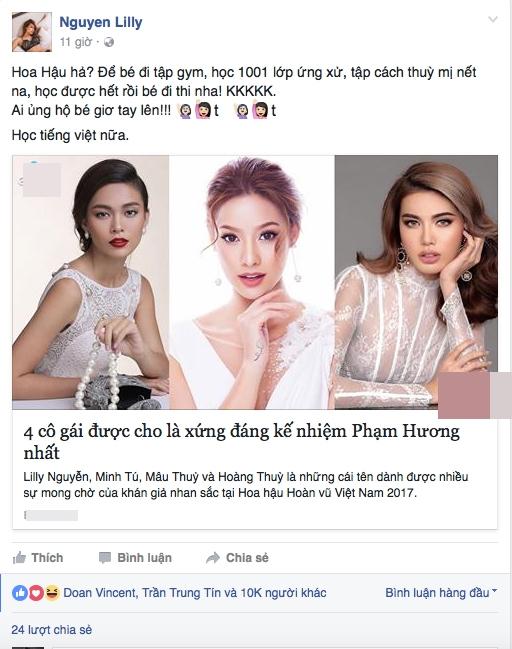Click the Bình luận speech bubble icon
The width and height of the screenshot is (512, 649).
point(105,558)
